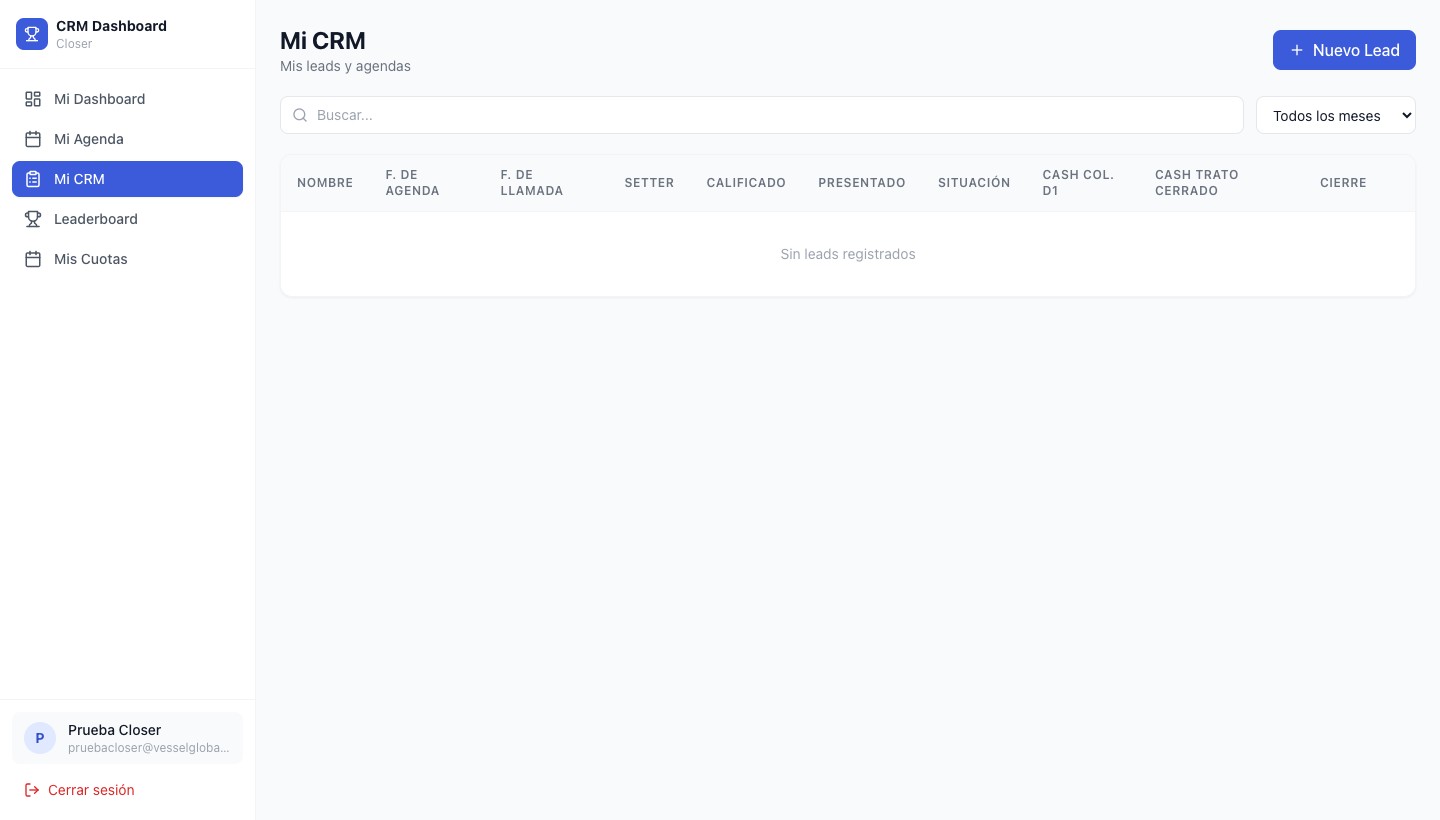Viewport: 1440px width, 820px height.
Task: Select the grid icon beside Mi Dashboard
Action: click(33, 99)
